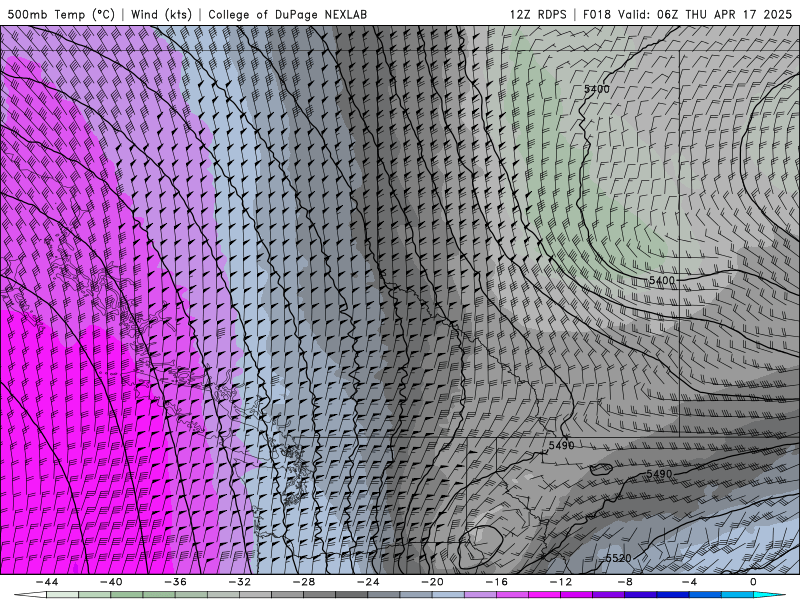Click the cyan arrow end of the color bar
Screen dimensions: 800x600
[x=769, y=595]
